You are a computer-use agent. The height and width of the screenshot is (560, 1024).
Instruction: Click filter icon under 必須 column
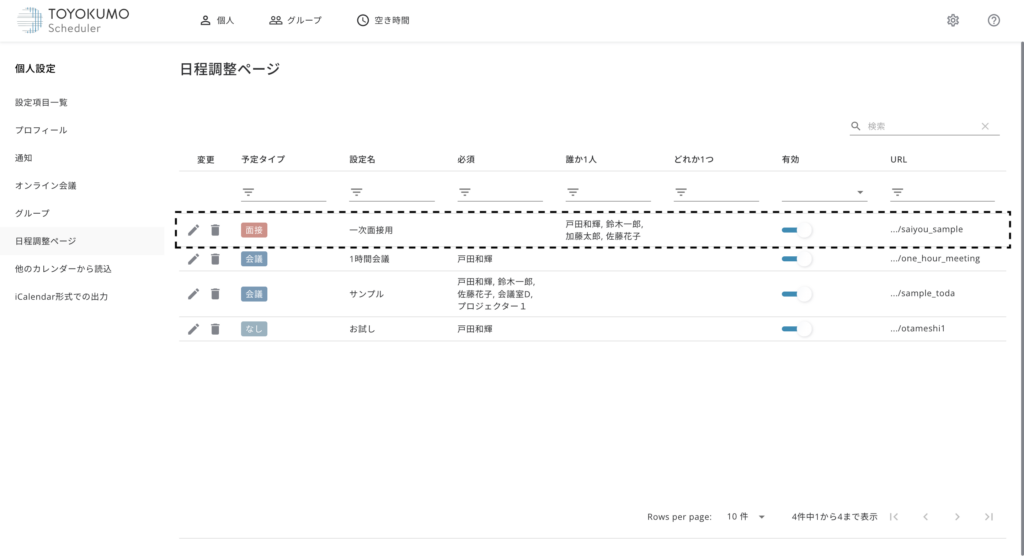464,192
